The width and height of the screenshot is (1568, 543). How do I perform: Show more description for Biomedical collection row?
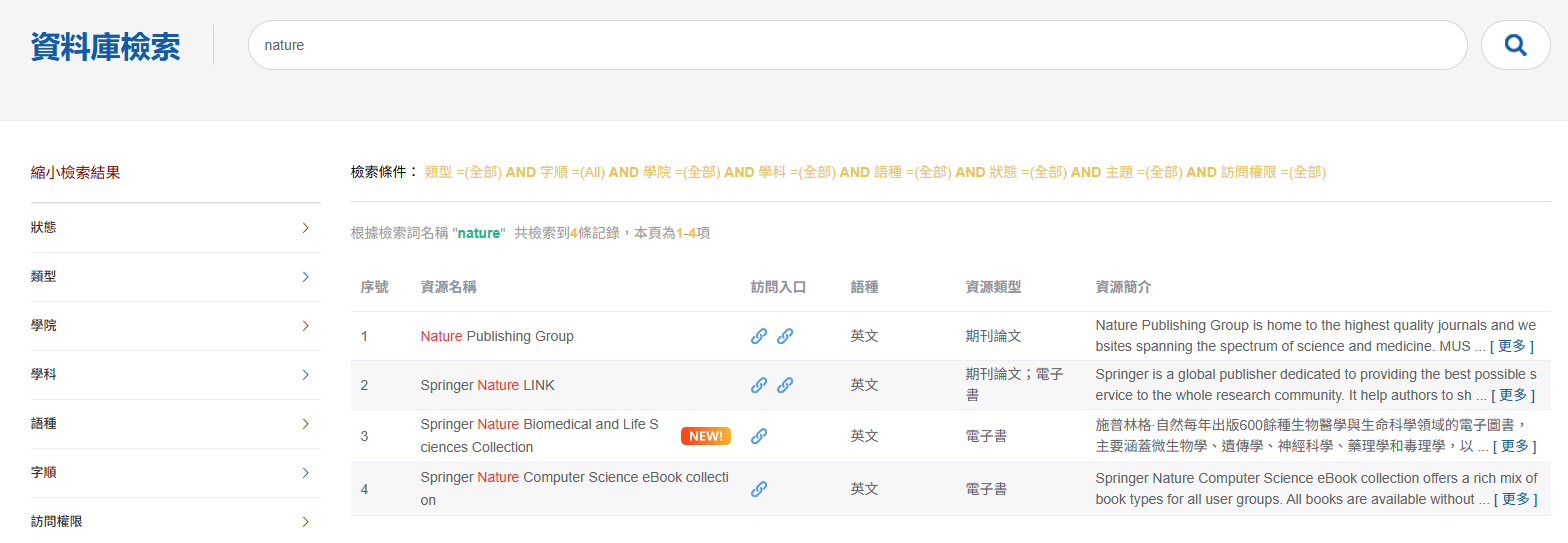coord(1514,446)
